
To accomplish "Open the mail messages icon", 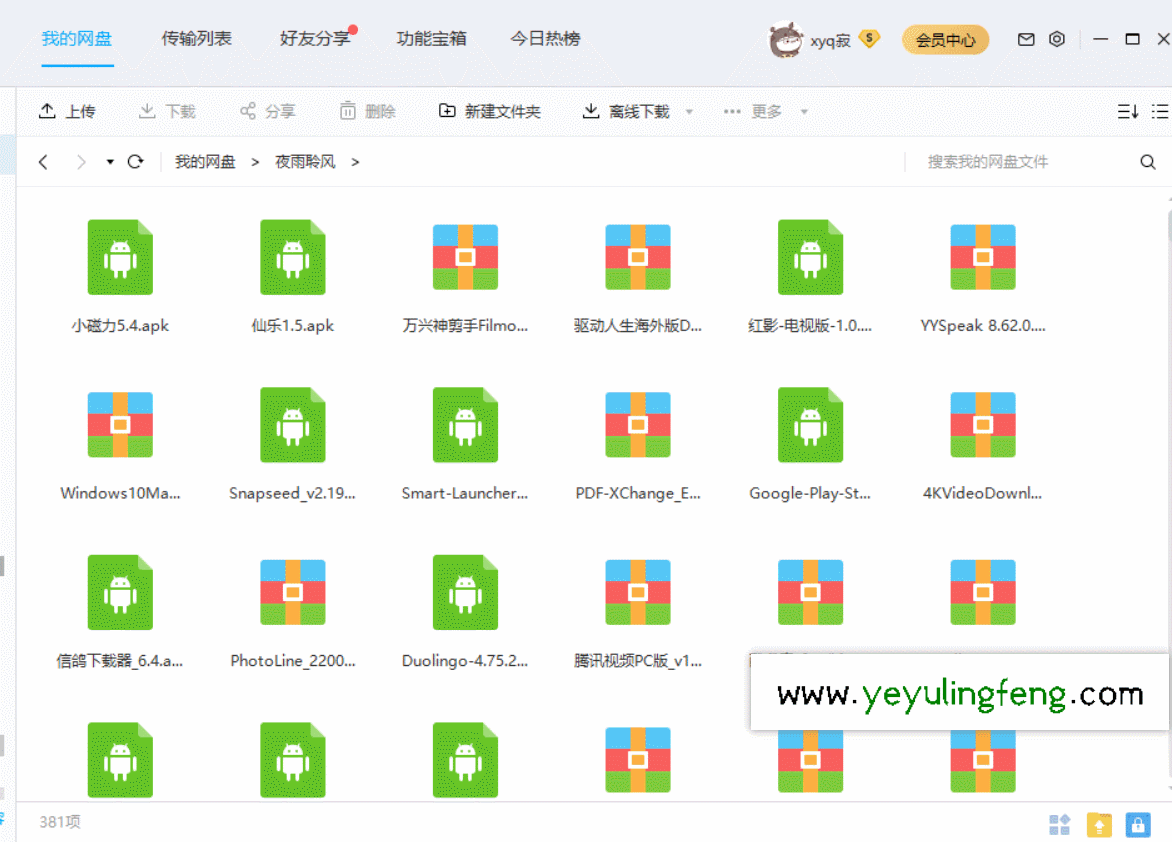I will coord(1026,39).
